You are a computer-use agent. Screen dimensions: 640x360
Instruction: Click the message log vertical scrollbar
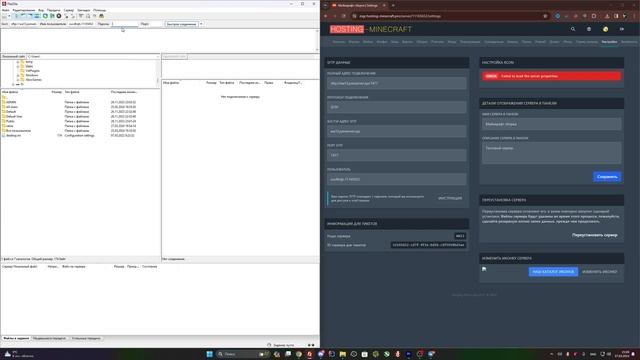[x=317, y=40]
